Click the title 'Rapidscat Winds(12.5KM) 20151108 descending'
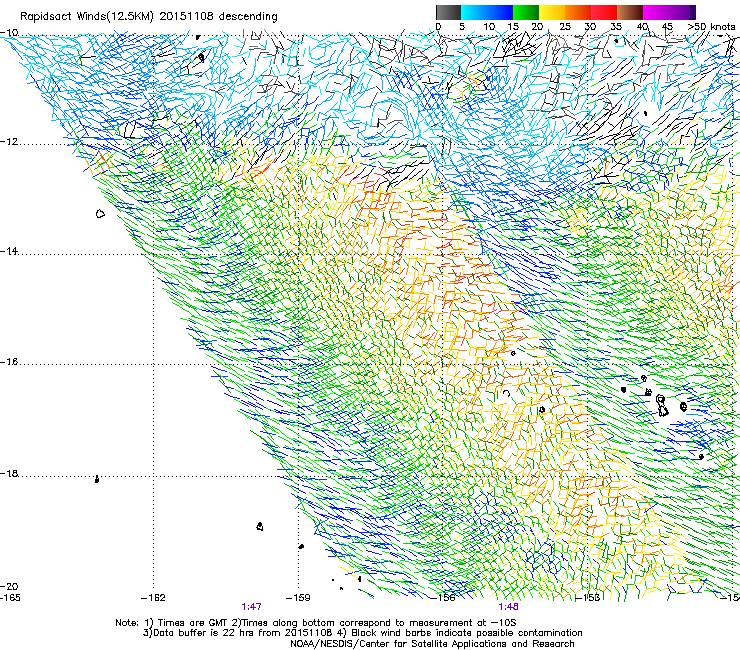 tap(149, 16)
